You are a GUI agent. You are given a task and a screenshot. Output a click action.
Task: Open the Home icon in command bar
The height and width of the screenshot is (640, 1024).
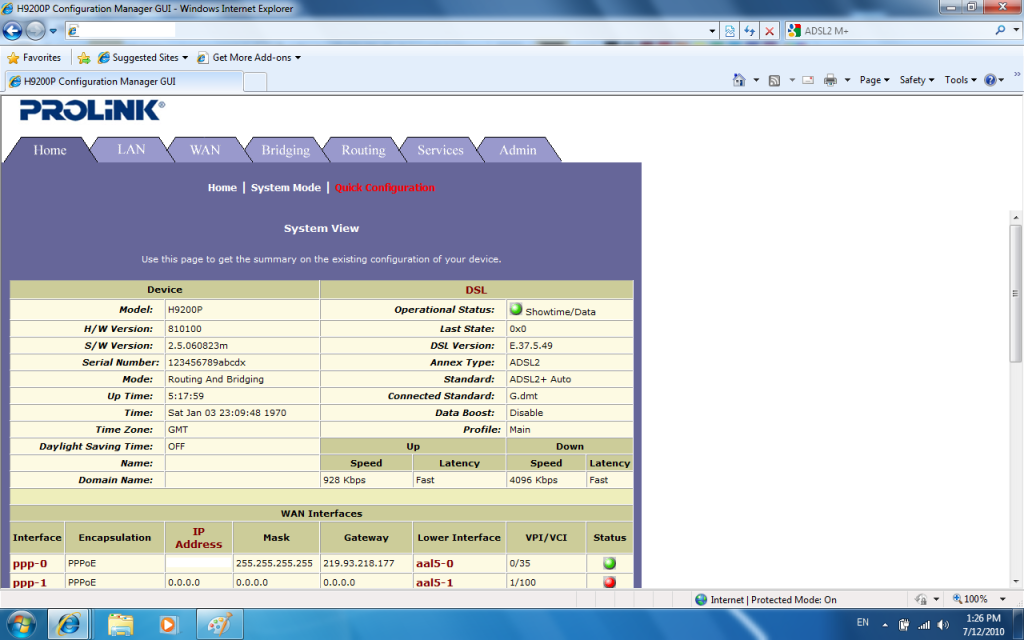(739, 80)
